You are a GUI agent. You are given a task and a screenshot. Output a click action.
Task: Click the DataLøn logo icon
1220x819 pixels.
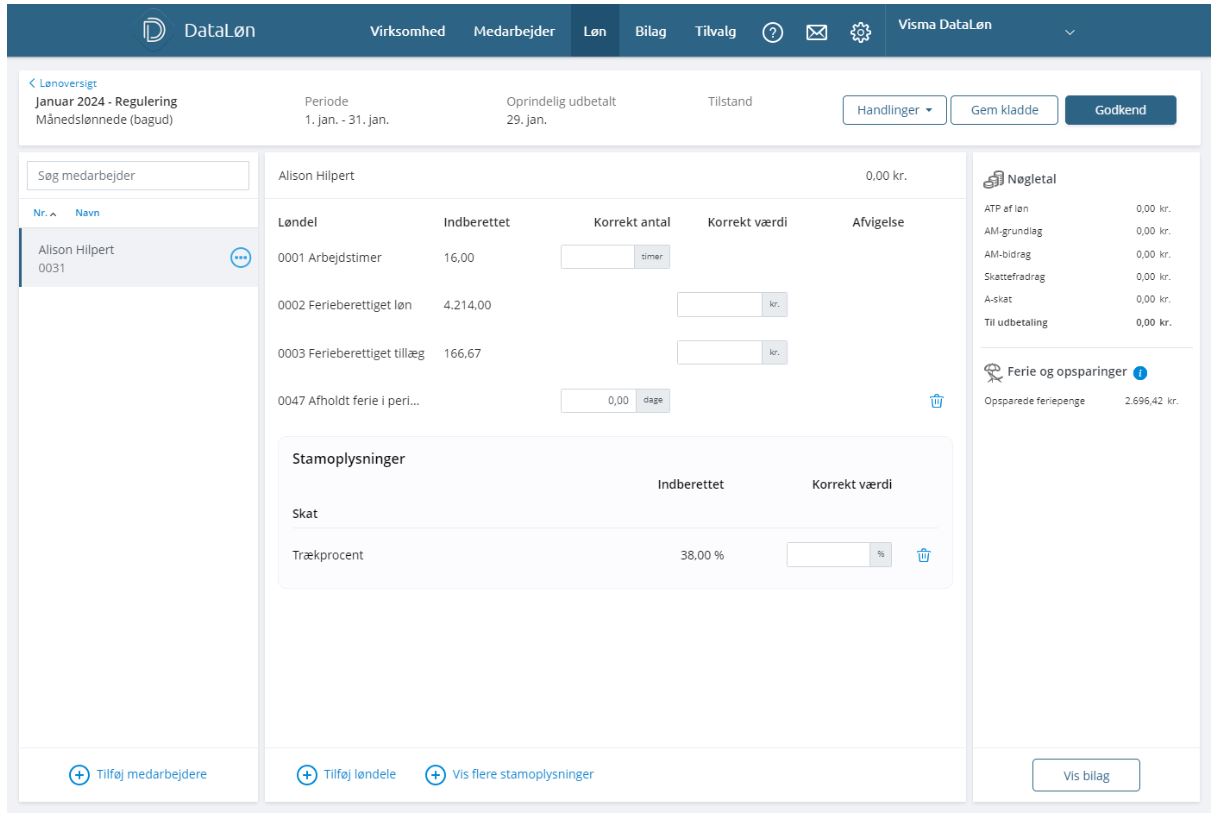156,30
